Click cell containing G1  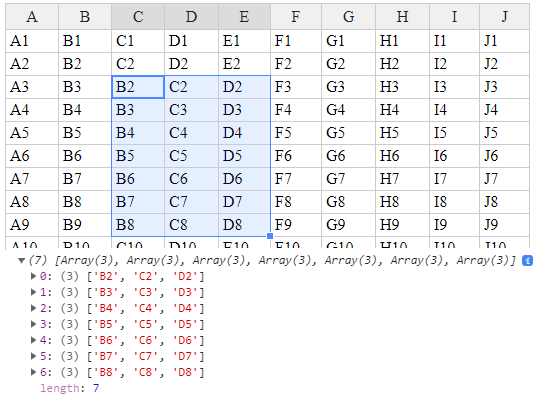[x=349, y=41]
